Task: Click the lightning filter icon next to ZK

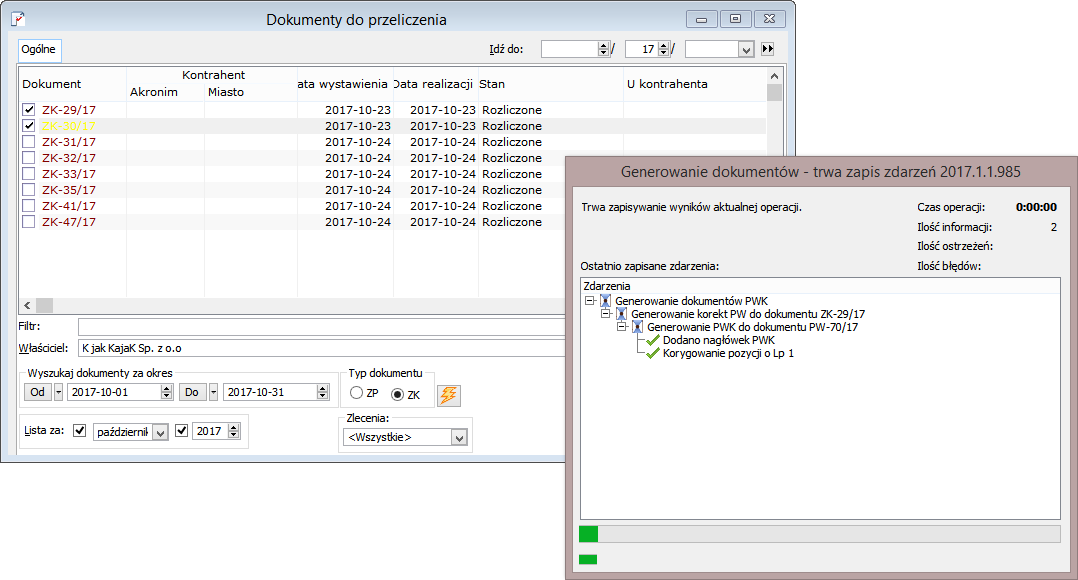Action: tap(448, 395)
